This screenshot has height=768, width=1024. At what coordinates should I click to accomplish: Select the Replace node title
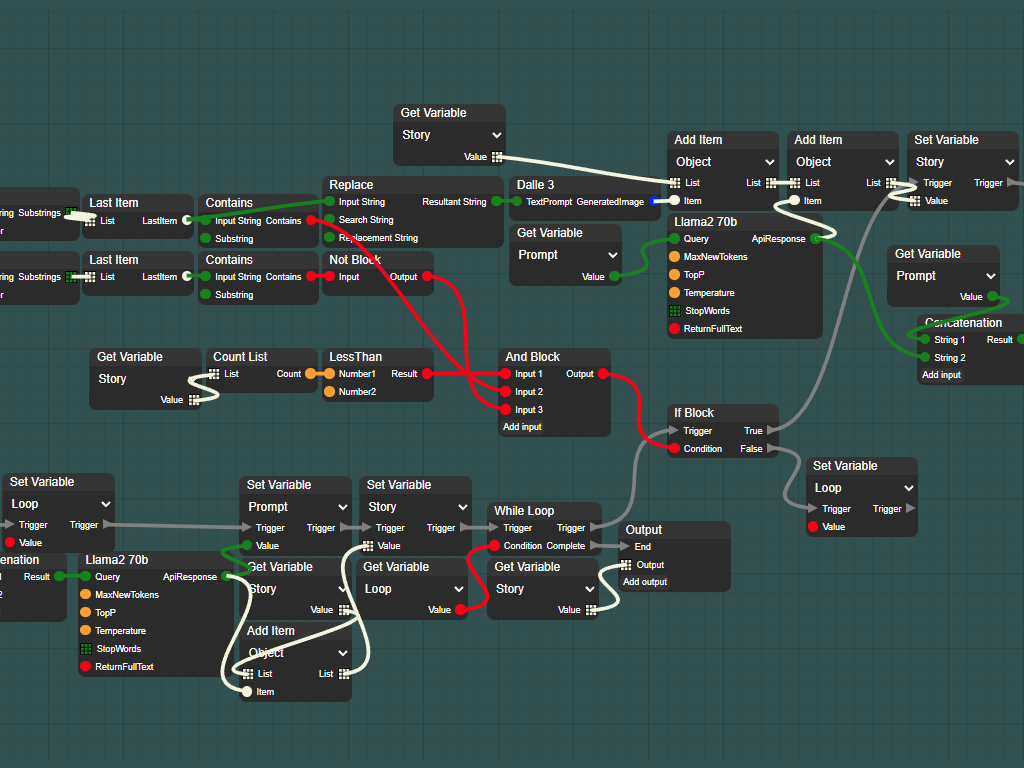tap(351, 185)
